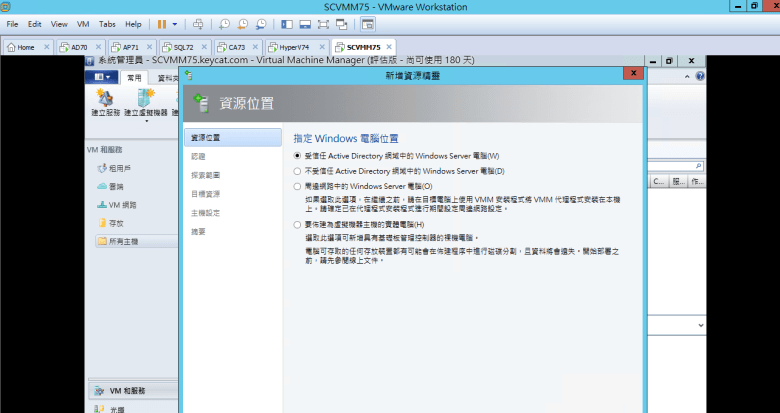This screenshot has height=413, width=780.
Task: Select perimeter network Windows Server radio option
Action: tap(296, 186)
